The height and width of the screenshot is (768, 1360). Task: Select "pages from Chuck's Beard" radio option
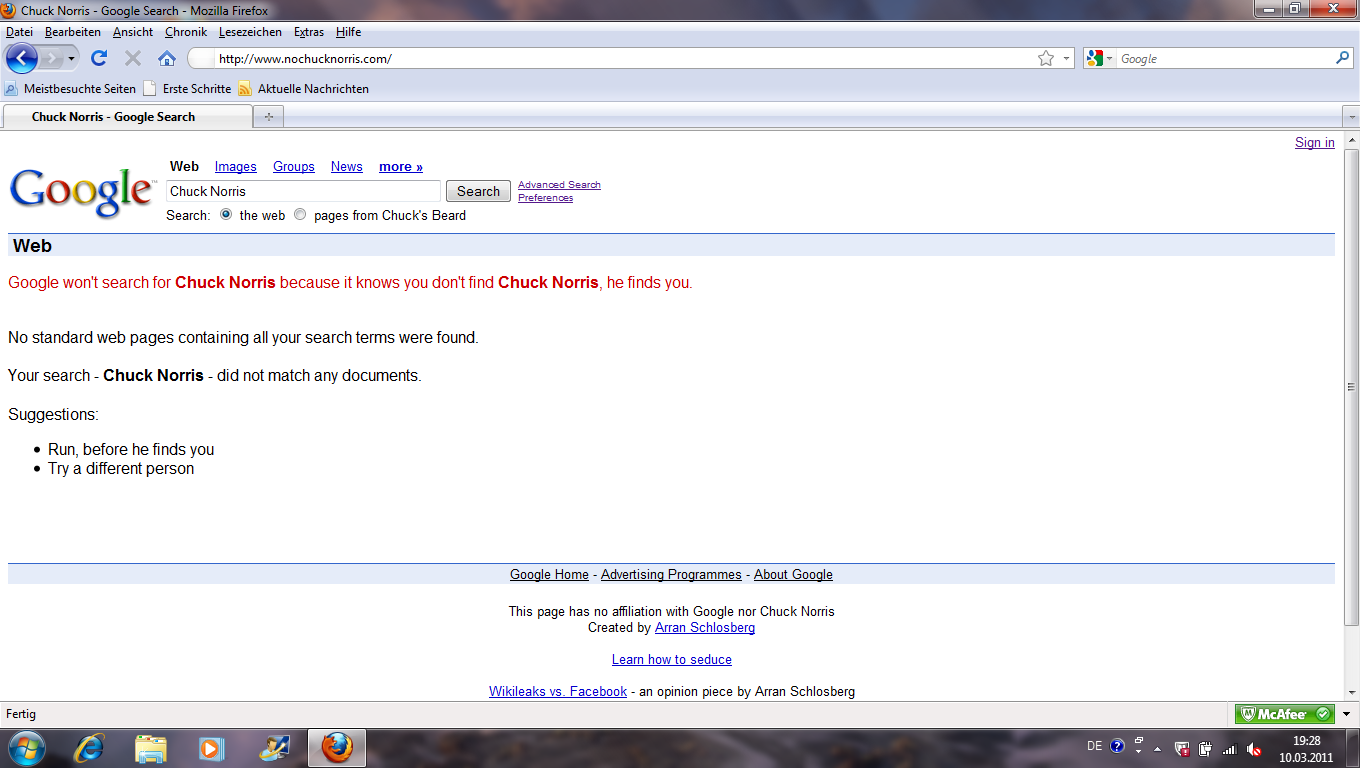tap(300, 214)
